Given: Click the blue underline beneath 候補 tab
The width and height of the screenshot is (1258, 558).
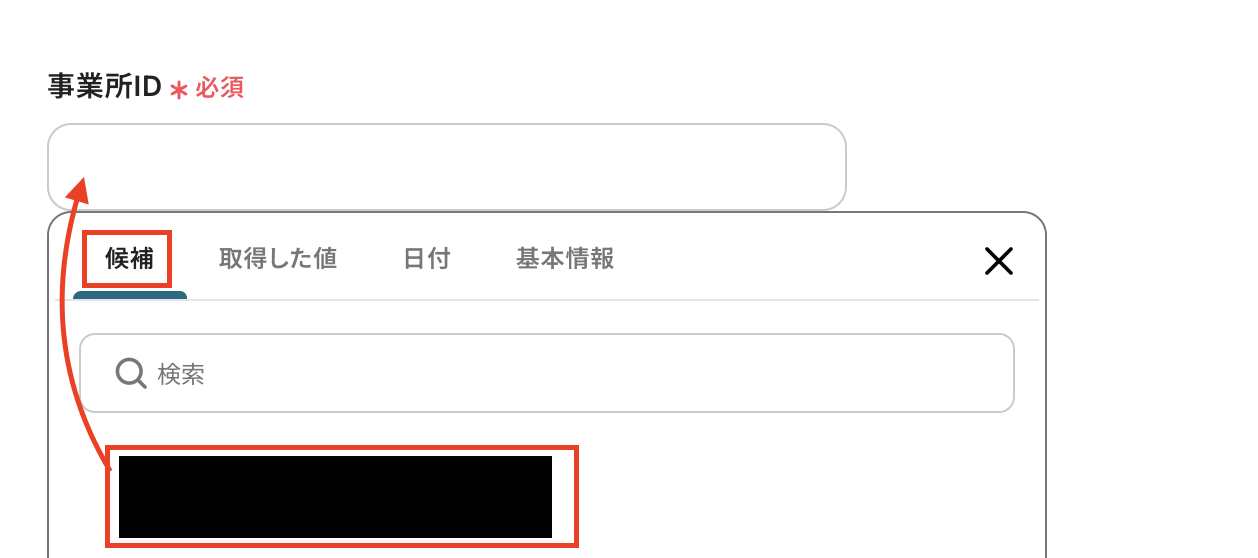Looking at the screenshot, I should tap(130, 295).
